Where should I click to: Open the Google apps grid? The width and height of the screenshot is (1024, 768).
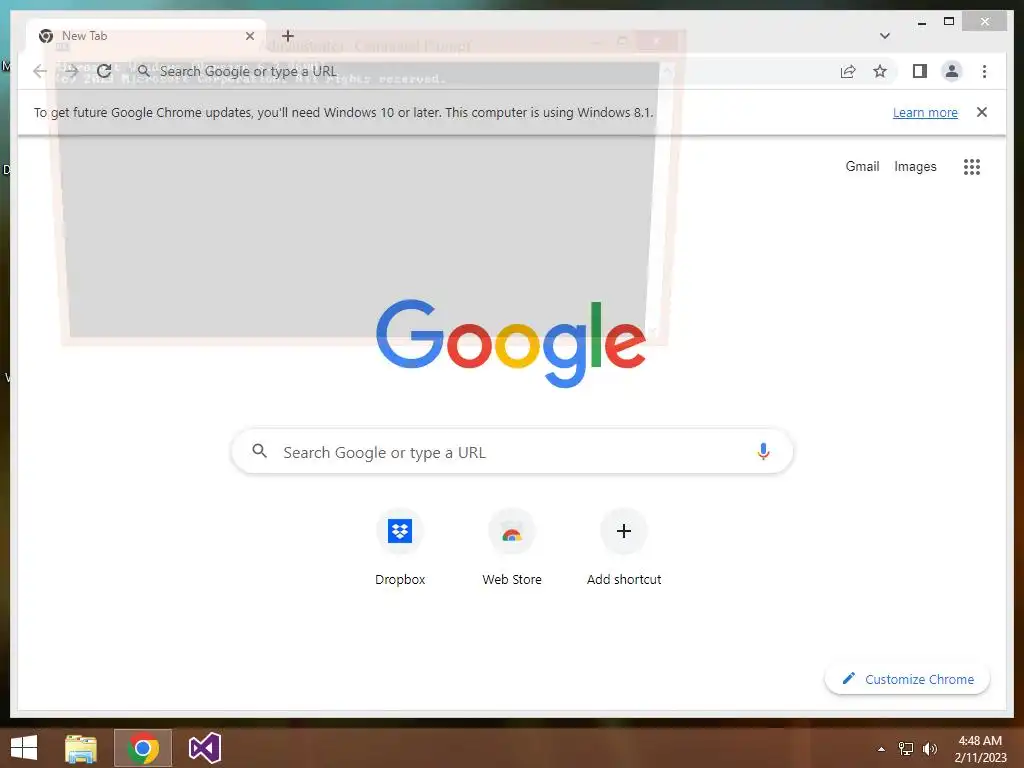pos(972,167)
